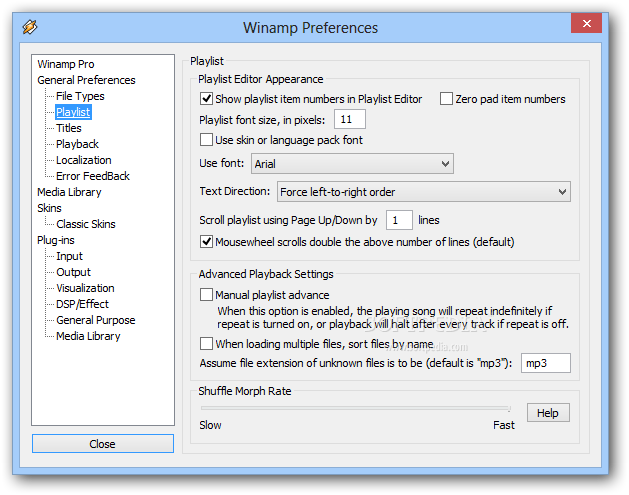Select Skins in the tree
The width and height of the screenshot is (629, 495).
(x=49, y=208)
